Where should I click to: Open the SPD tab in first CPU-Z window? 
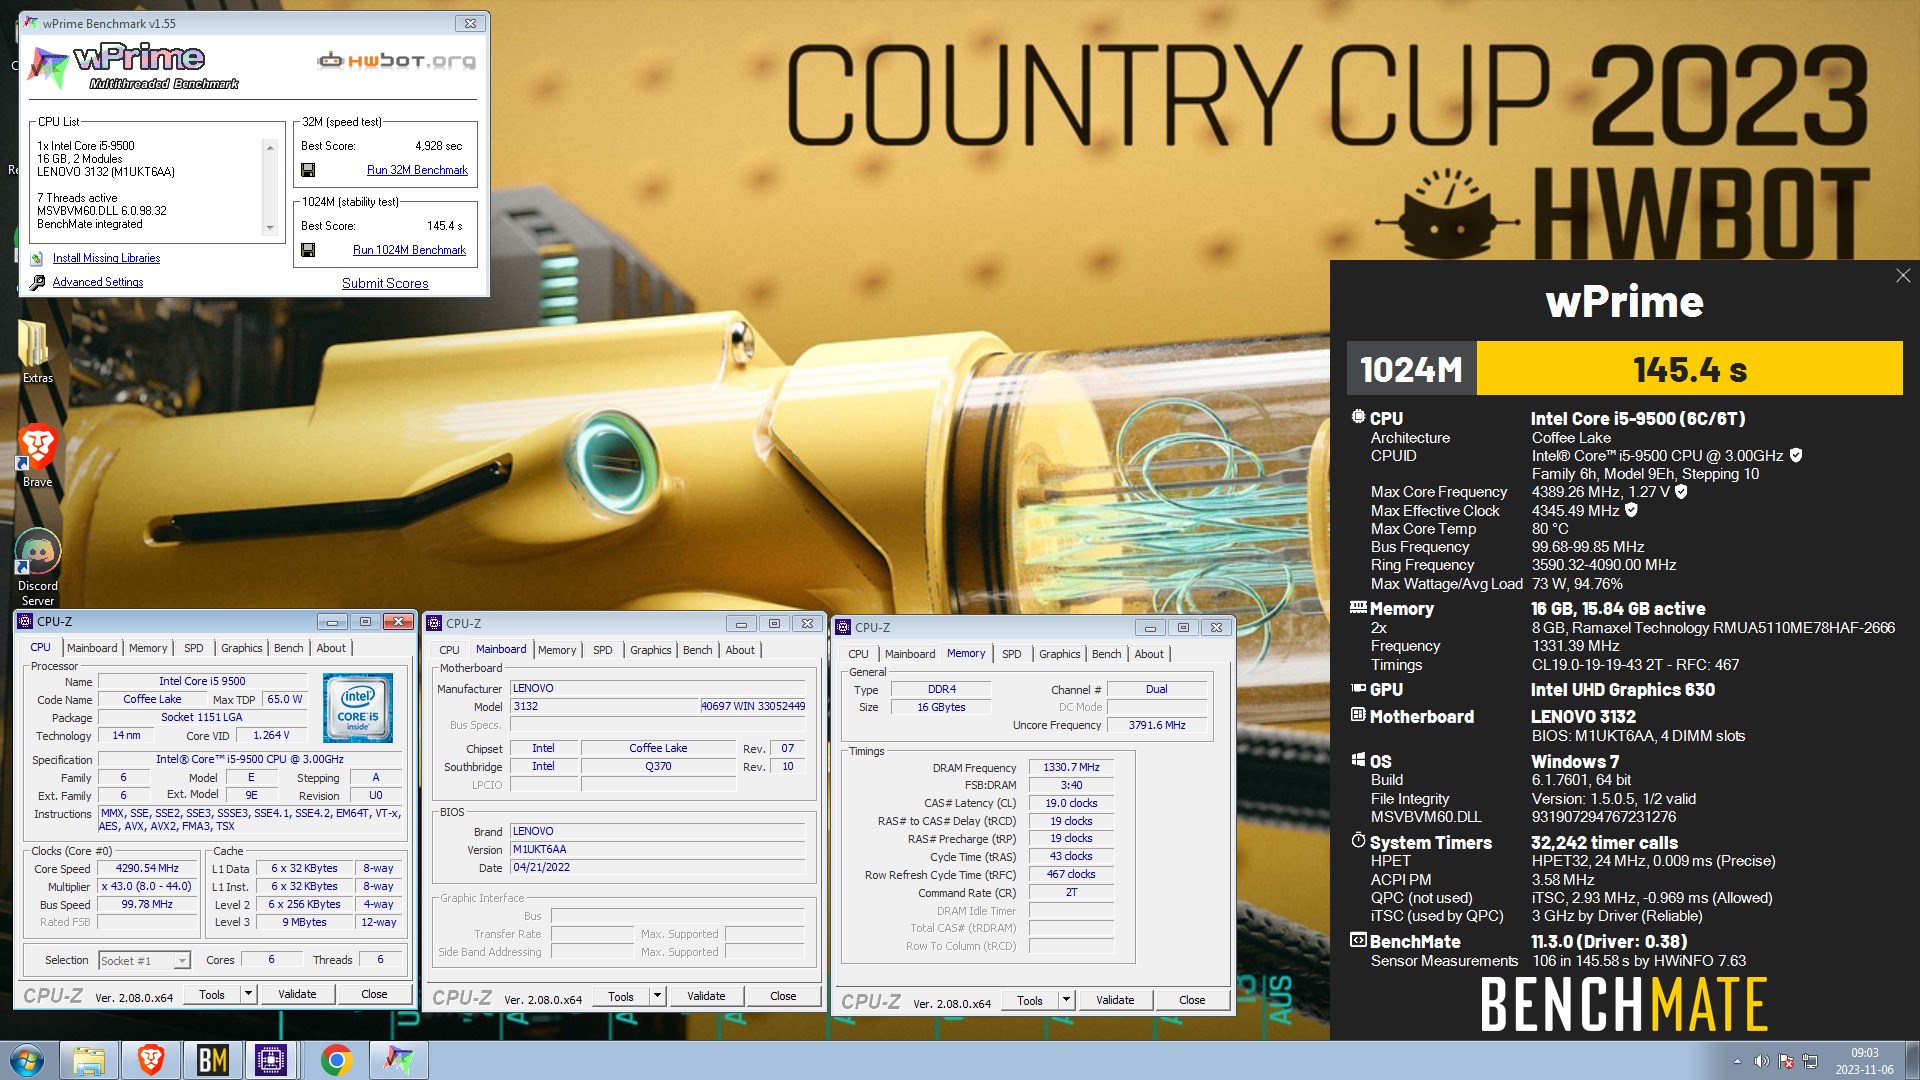(x=194, y=648)
